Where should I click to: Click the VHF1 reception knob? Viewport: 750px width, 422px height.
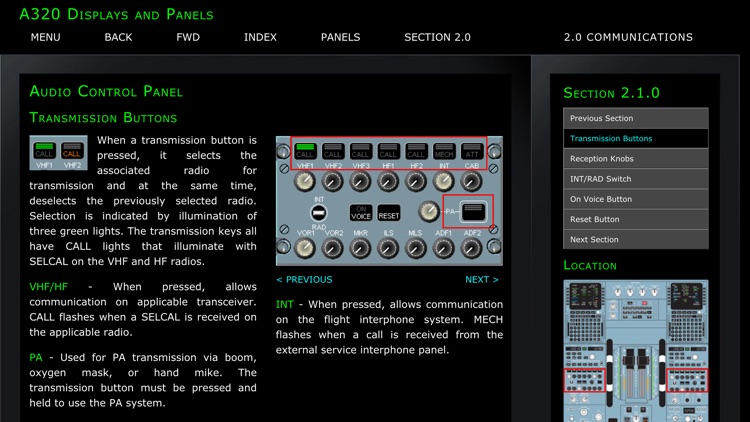(x=305, y=181)
